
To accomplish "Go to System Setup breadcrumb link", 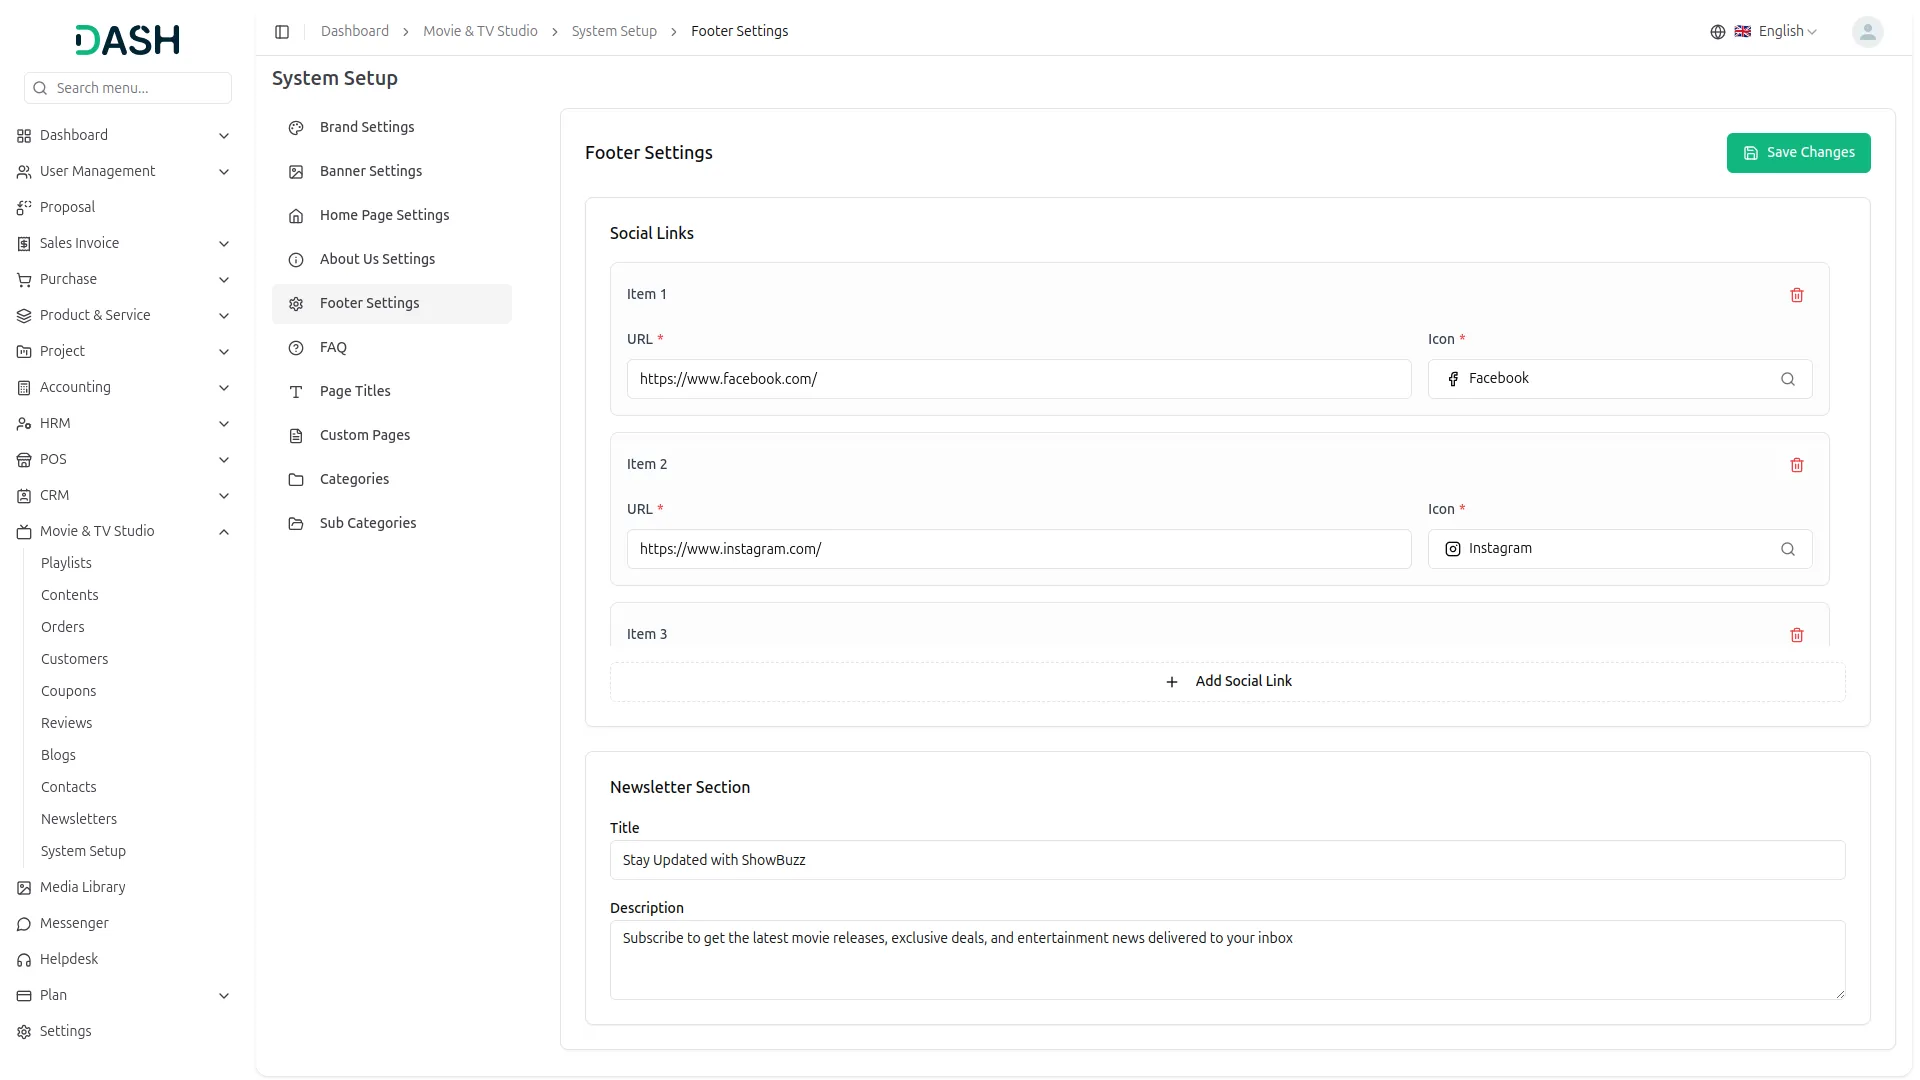I will point(614,32).
